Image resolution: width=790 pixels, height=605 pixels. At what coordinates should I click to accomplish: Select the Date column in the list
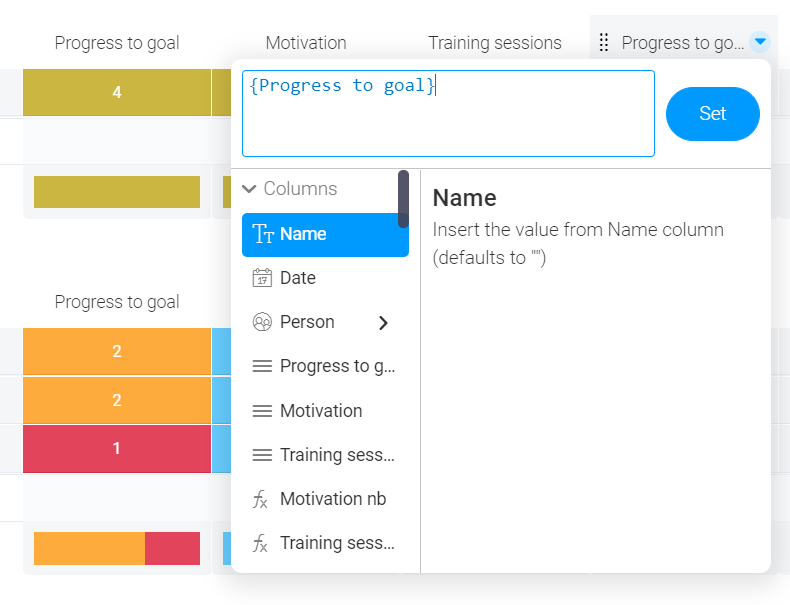(298, 278)
